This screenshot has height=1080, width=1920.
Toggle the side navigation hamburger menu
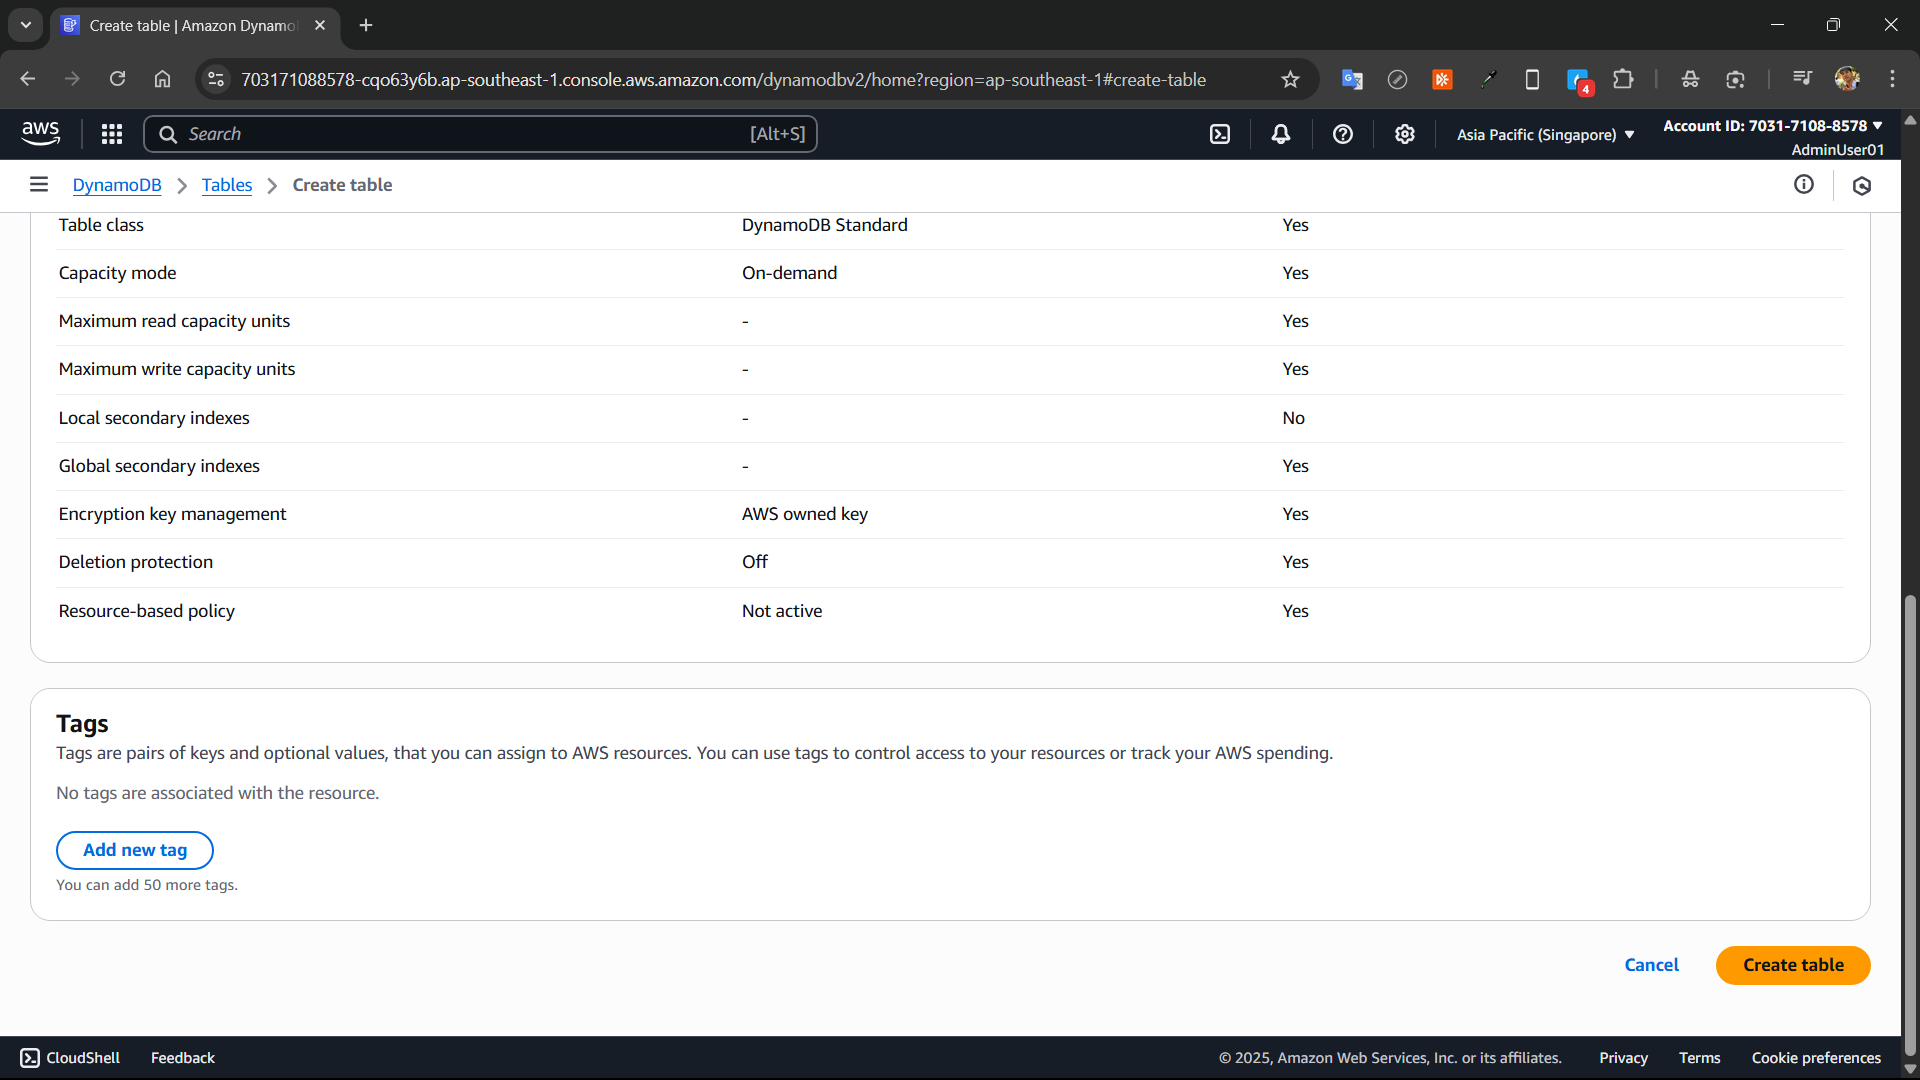(39, 184)
